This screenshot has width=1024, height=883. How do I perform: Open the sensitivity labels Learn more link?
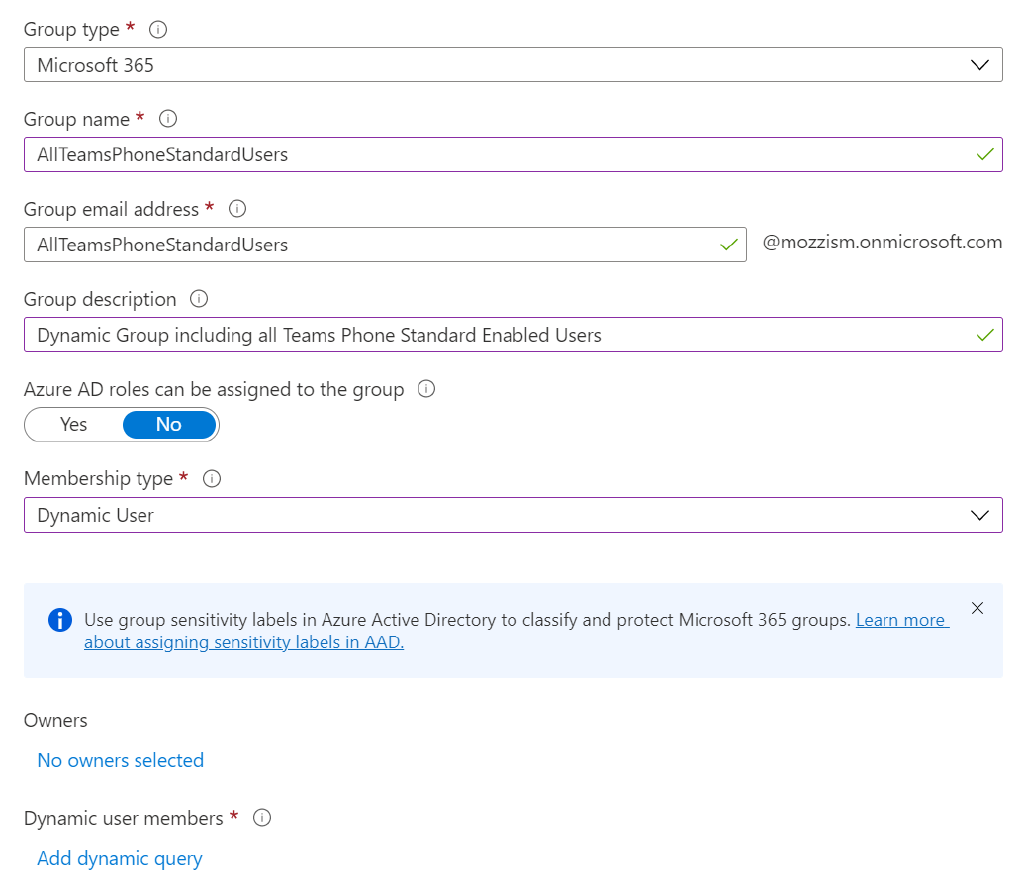click(900, 620)
